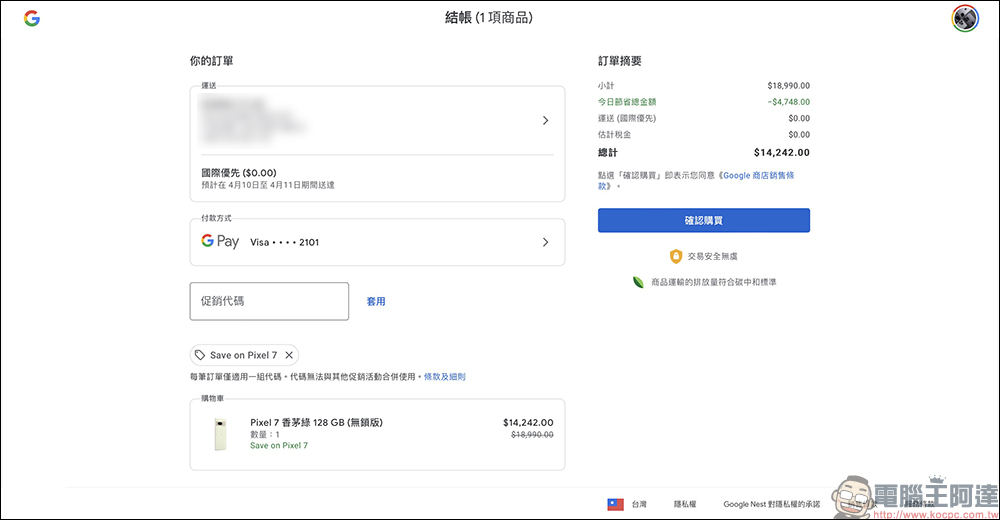Click the 小計 $18,990.00 subtotal value

tap(788, 85)
